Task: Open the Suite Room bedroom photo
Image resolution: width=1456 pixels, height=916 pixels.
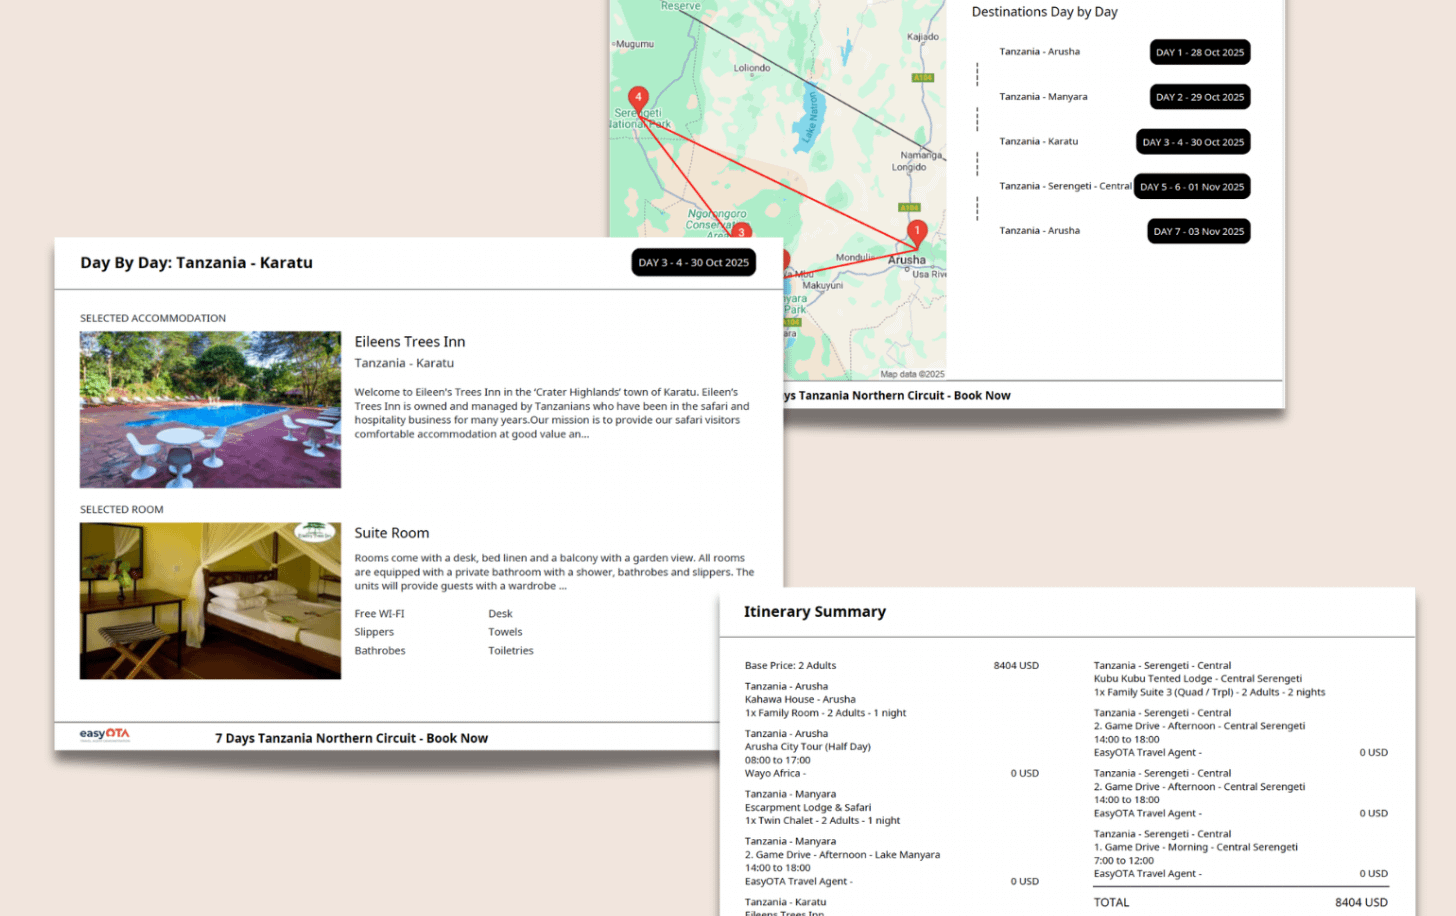Action: (210, 601)
